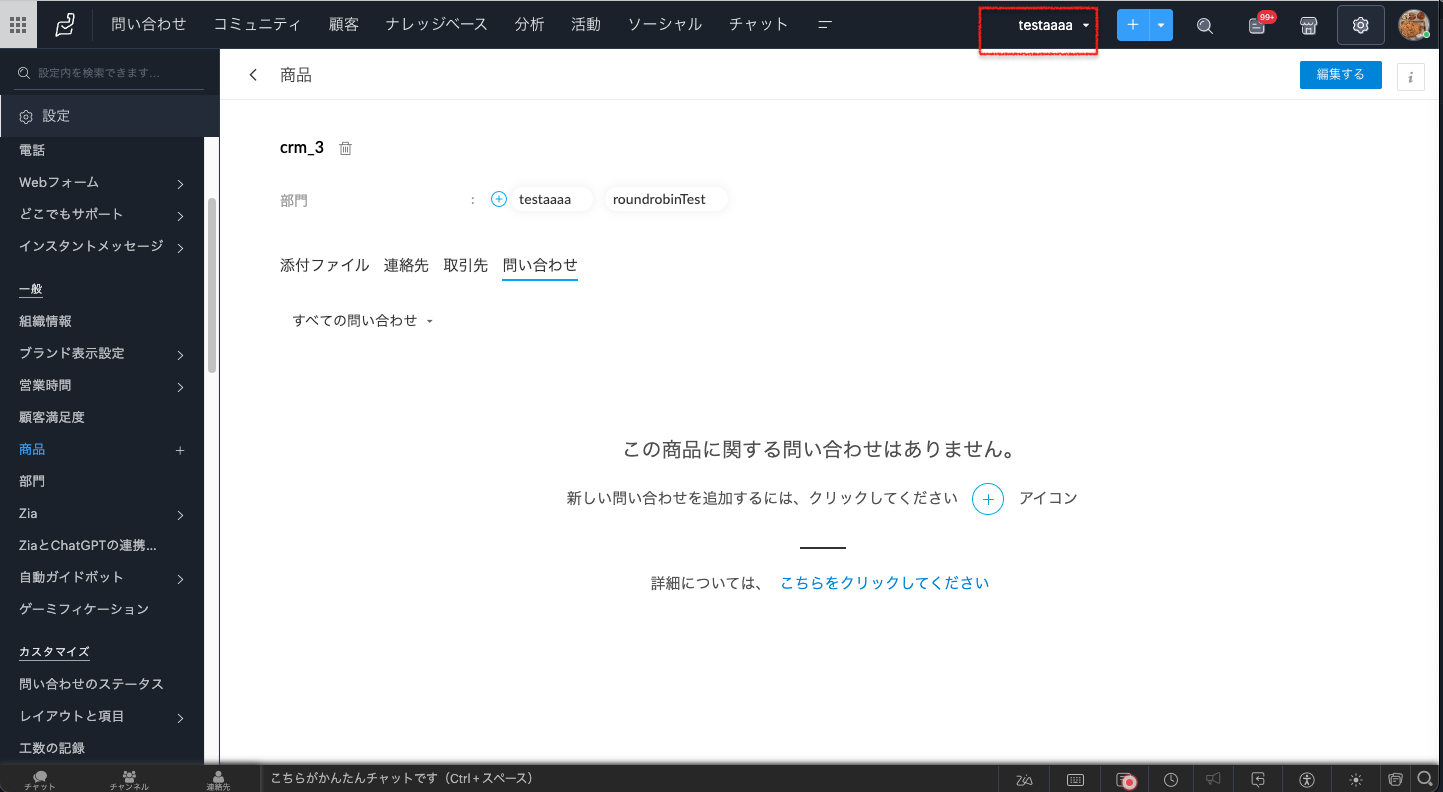Go back using the arrow beside 商品

(x=253, y=75)
